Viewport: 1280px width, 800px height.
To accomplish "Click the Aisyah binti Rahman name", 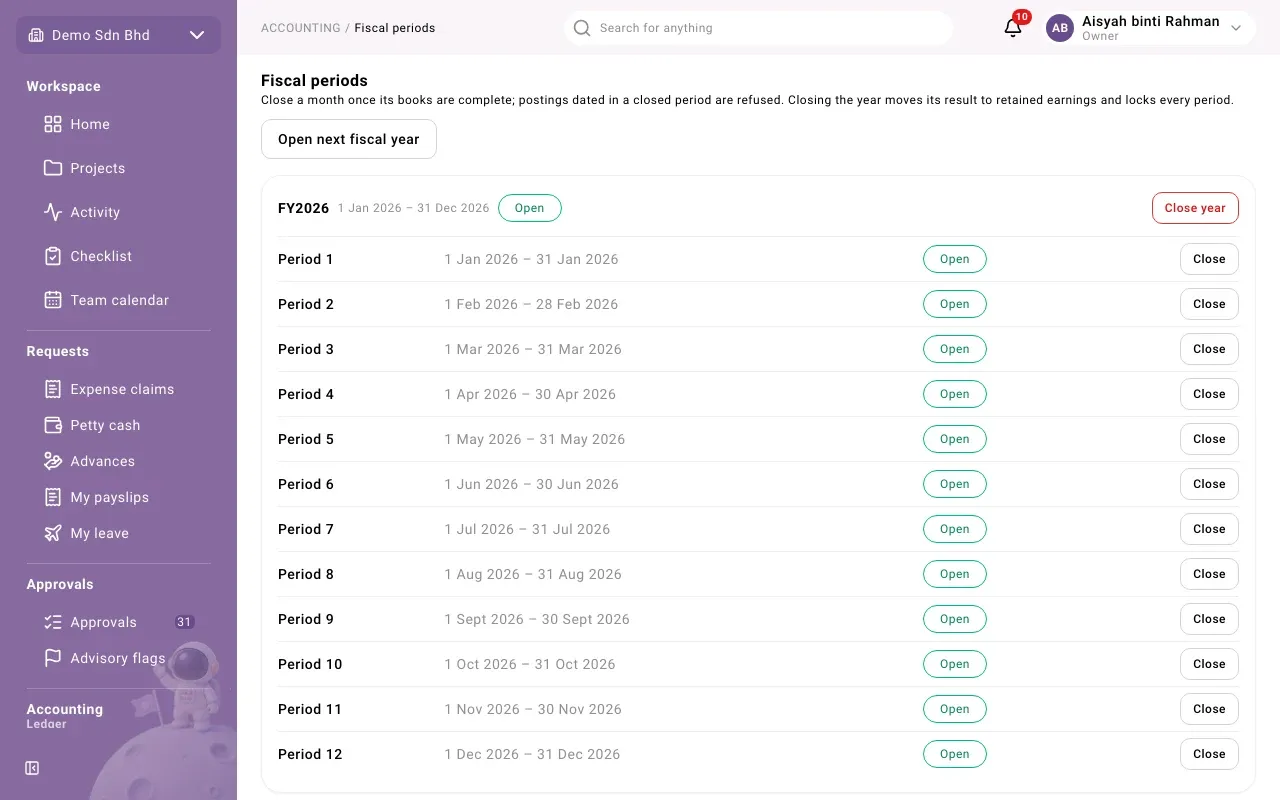I will (1150, 21).
